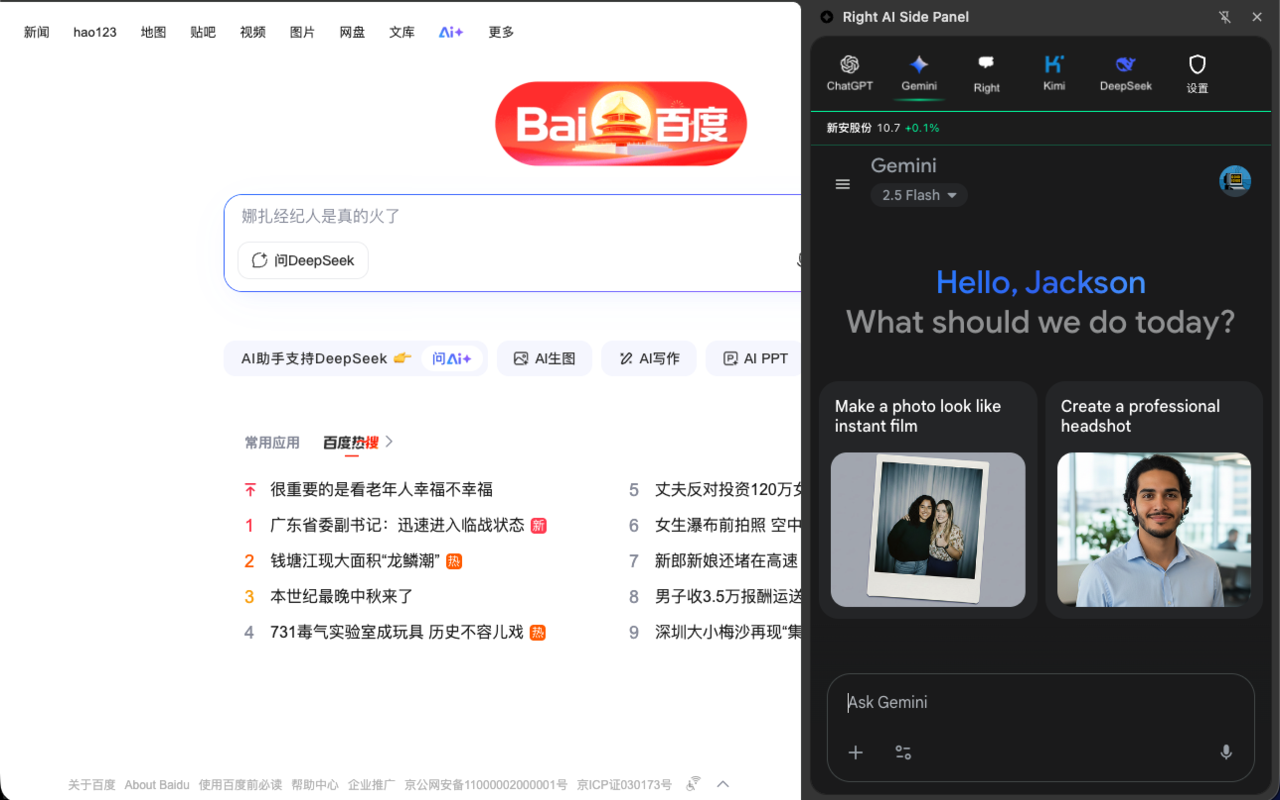Click the plus add-file icon in Gemini

coord(856,752)
